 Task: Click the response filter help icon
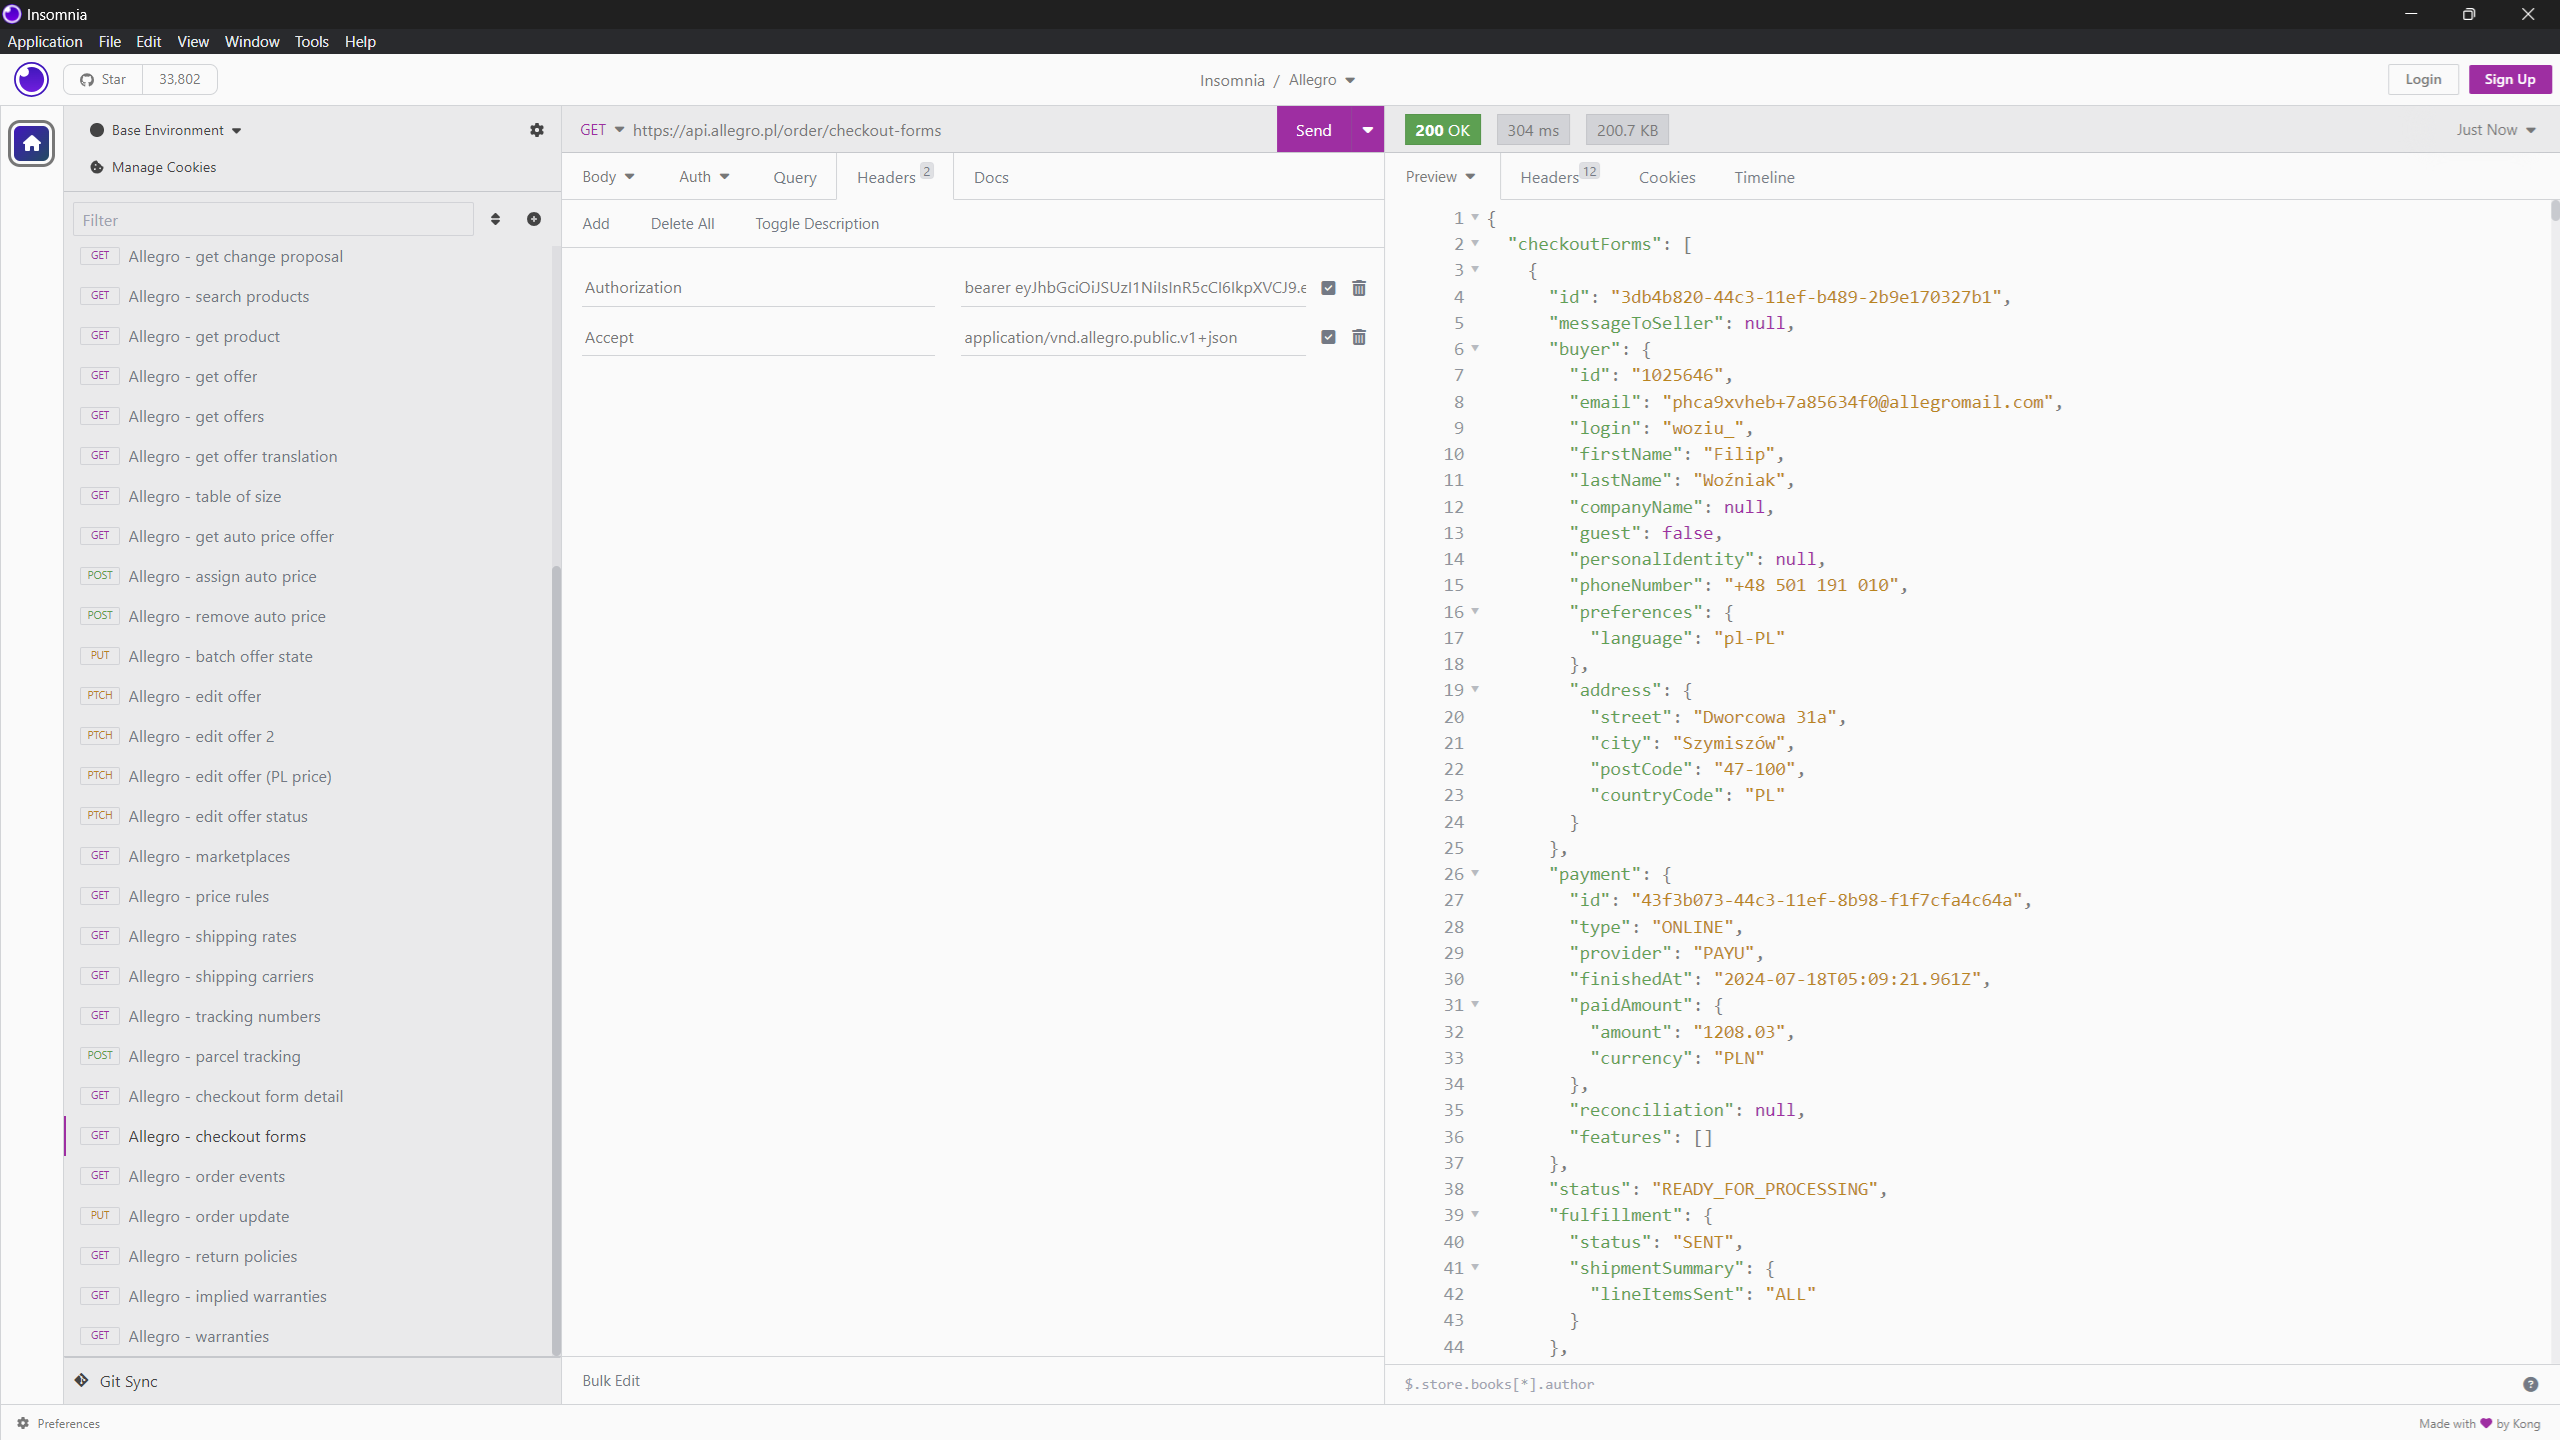coord(2530,1384)
